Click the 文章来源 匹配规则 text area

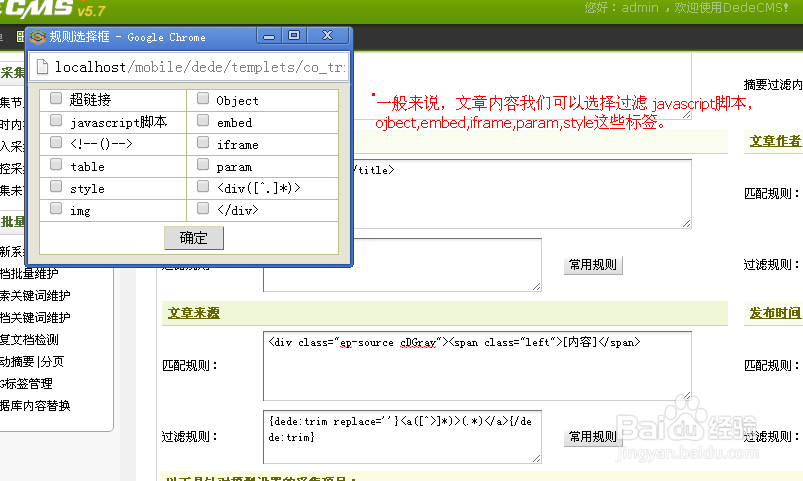tap(477, 366)
